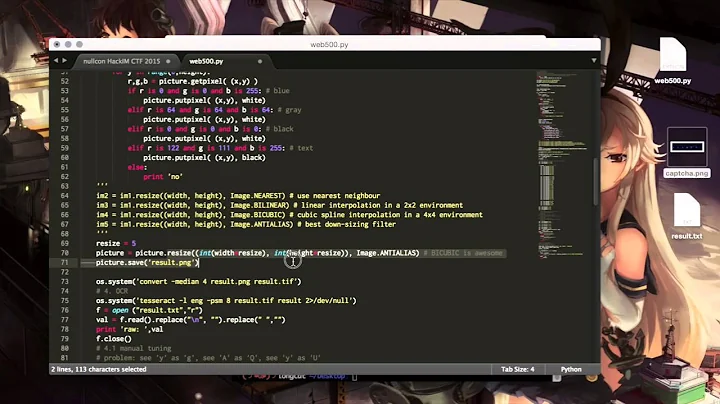The width and height of the screenshot is (720, 404).
Task: Click line number 81 in gutter
Action: 64,358
